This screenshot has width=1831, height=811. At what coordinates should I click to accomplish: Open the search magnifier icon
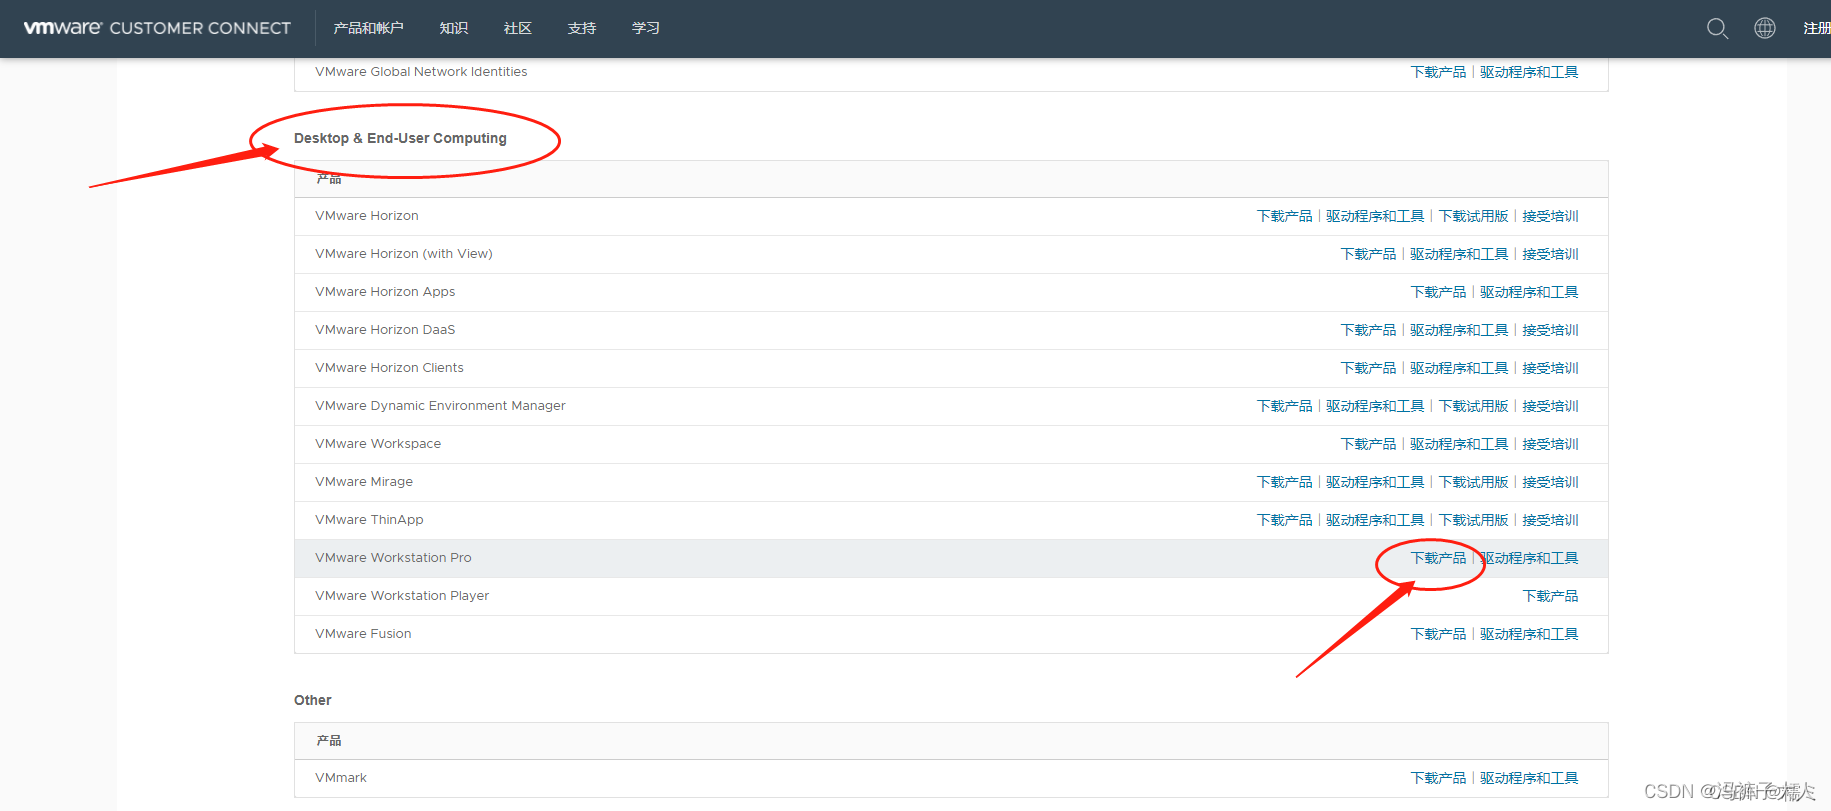(x=1717, y=28)
